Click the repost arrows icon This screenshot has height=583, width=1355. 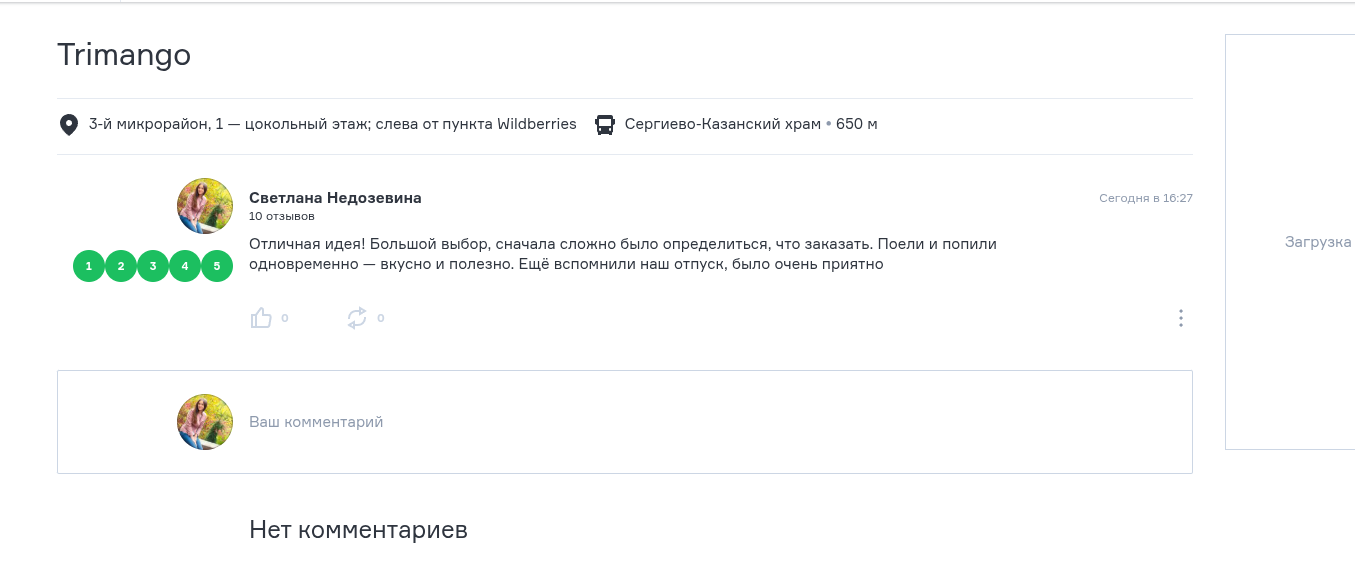[357, 318]
